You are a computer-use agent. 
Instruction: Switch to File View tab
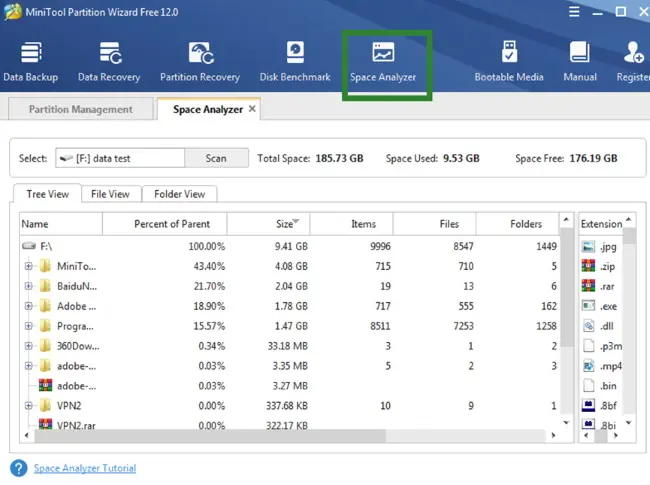(110, 194)
